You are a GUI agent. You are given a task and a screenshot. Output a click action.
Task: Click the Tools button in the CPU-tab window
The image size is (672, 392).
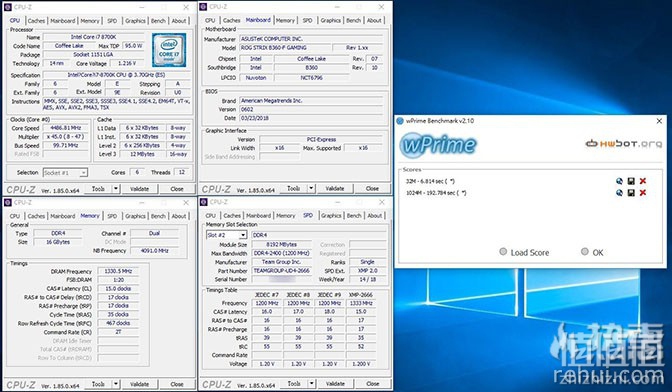(98, 189)
